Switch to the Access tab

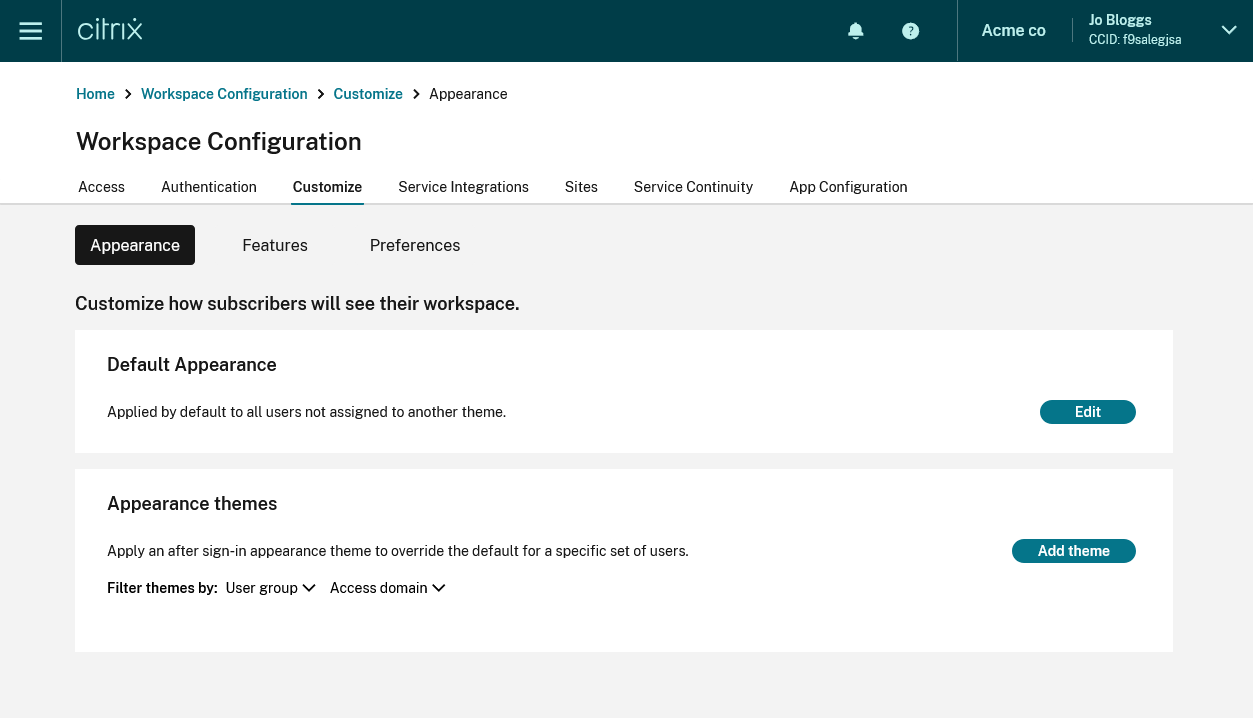pyautogui.click(x=101, y=187)
